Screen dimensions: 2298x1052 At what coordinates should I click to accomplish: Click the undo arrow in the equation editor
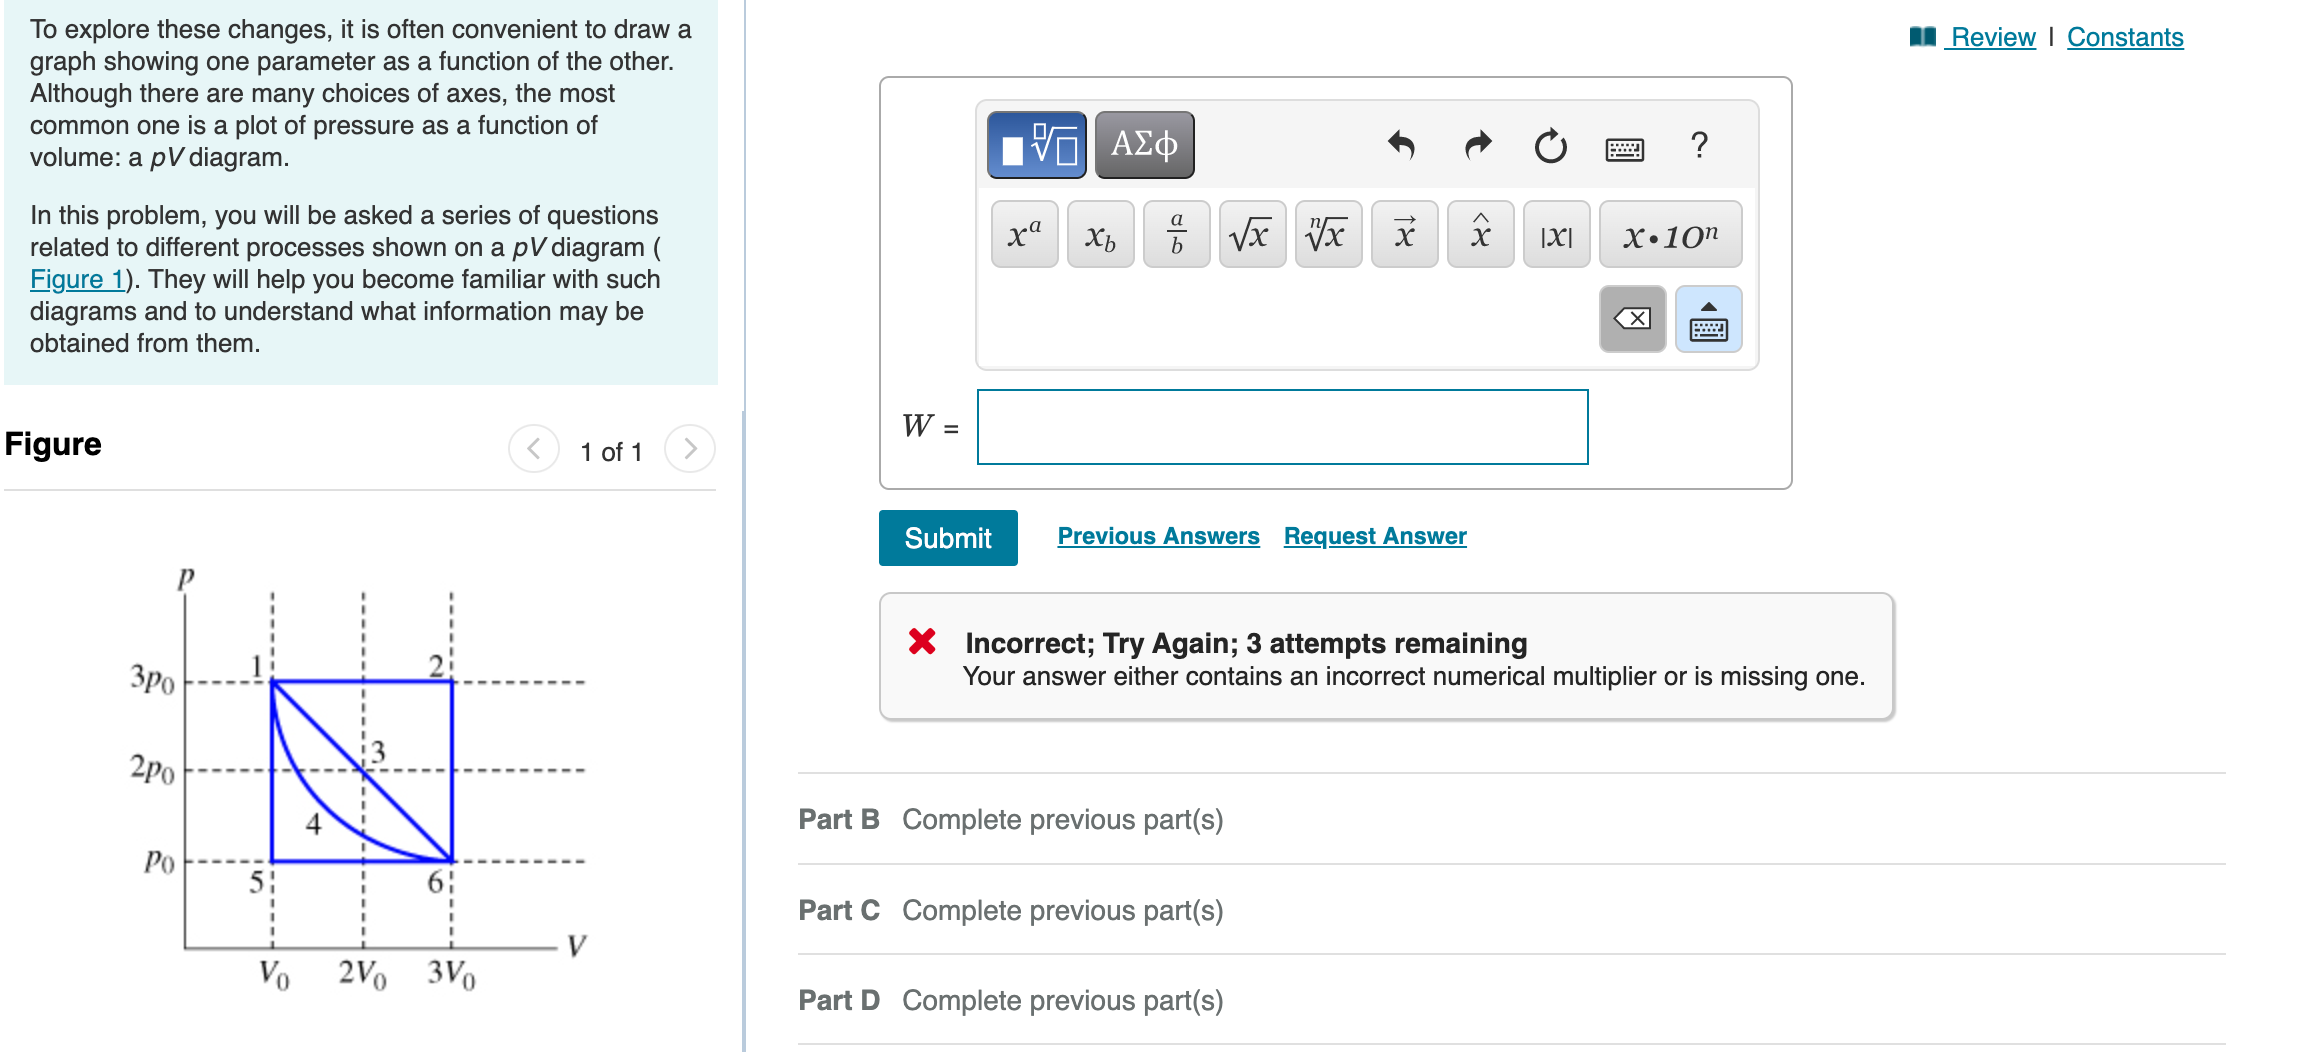pyautogui.click(x=1401, y=145)
